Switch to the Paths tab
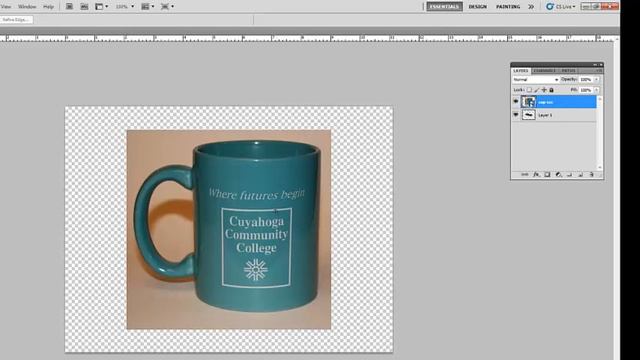 [569, 71]
